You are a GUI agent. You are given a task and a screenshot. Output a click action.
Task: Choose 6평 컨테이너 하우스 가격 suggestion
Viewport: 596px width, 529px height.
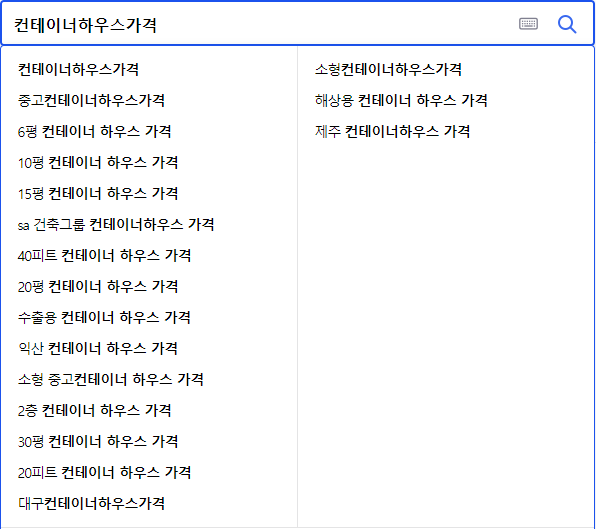coord(94,132)
